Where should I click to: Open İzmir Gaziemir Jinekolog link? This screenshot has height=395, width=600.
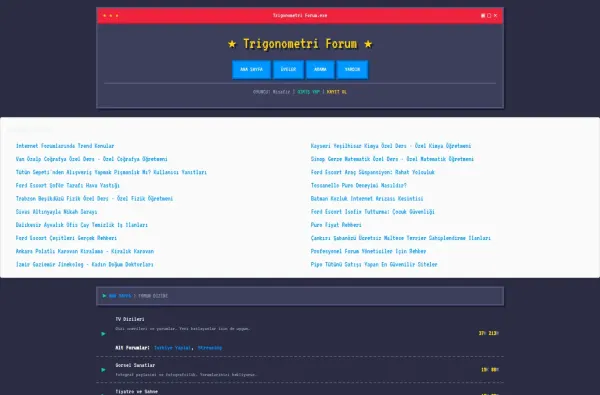[x=84, y=264]
